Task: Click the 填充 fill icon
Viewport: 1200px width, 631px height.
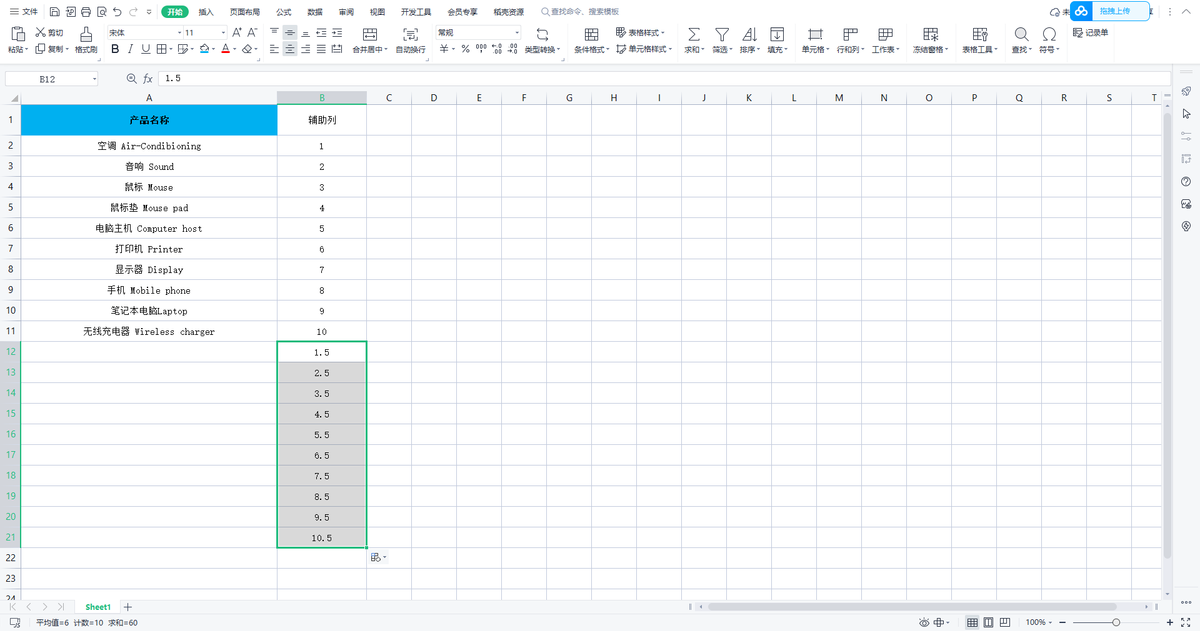Action: pos(776,34)
